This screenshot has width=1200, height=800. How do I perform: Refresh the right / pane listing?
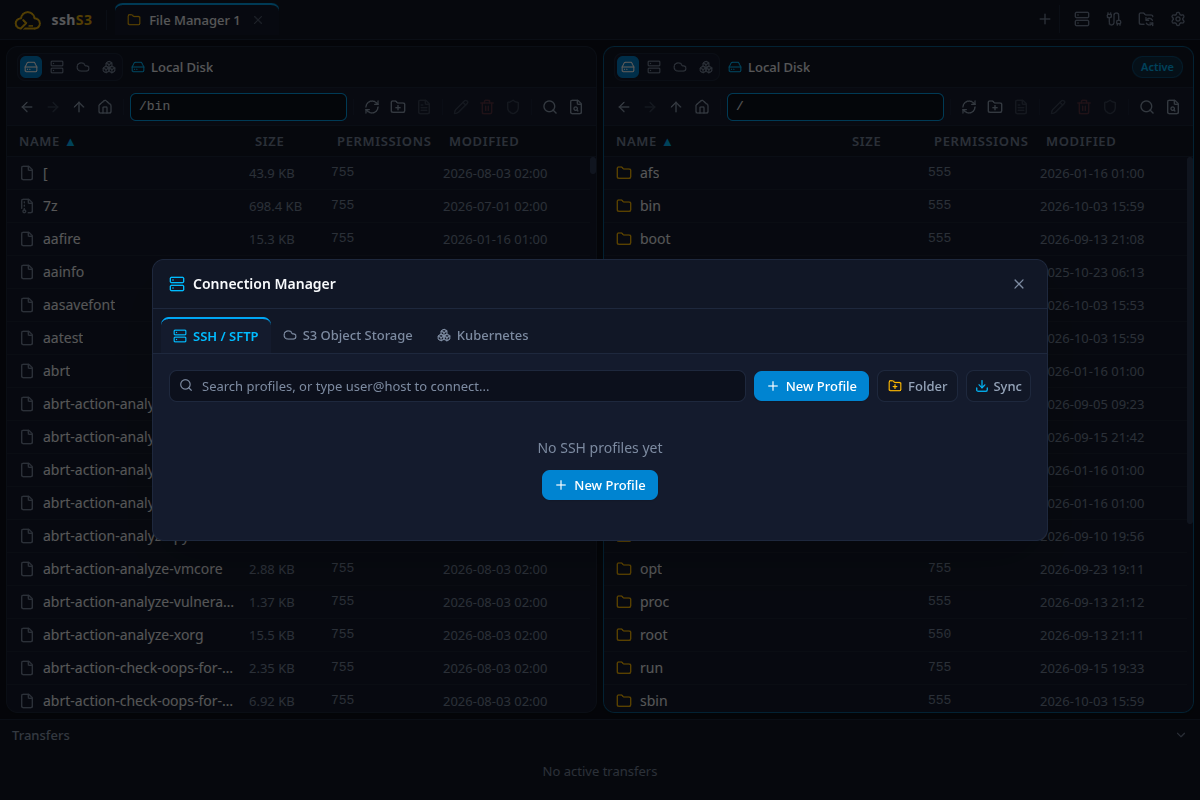969,107
